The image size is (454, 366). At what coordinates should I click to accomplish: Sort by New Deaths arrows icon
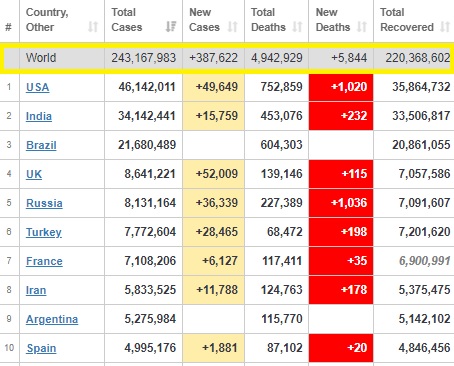pos(362,27)
